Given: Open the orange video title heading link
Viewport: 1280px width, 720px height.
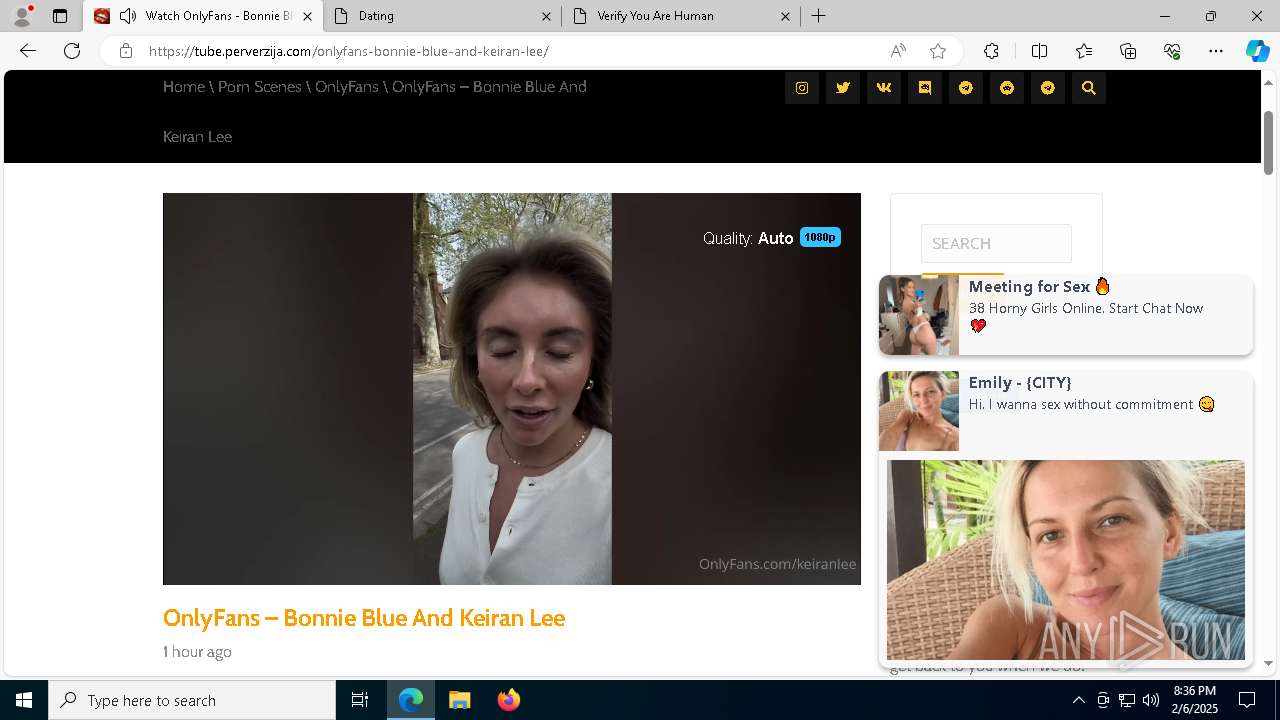Looking at the screenshot, I should (364, 618).
